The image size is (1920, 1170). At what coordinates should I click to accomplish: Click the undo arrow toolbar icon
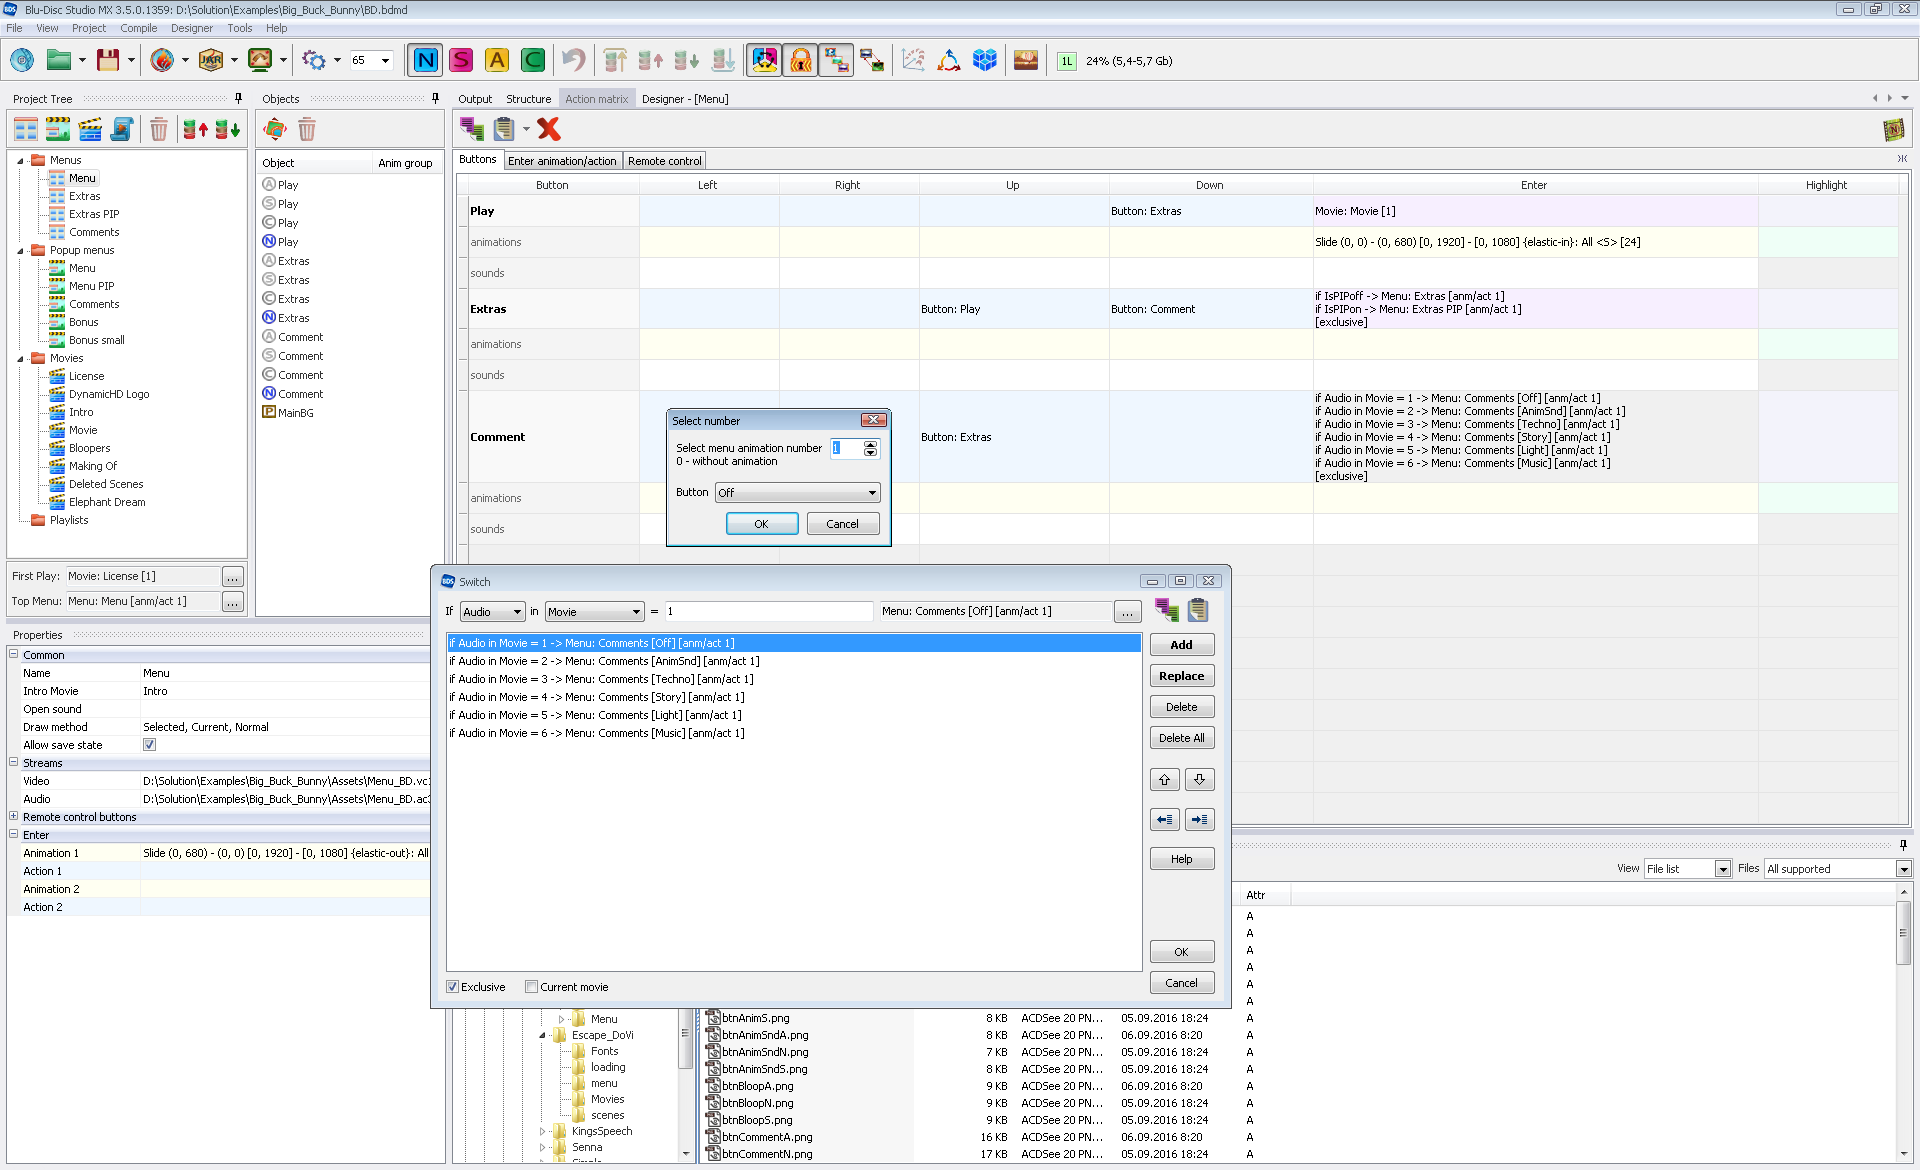pyautogui.click(x=573, y=61)
